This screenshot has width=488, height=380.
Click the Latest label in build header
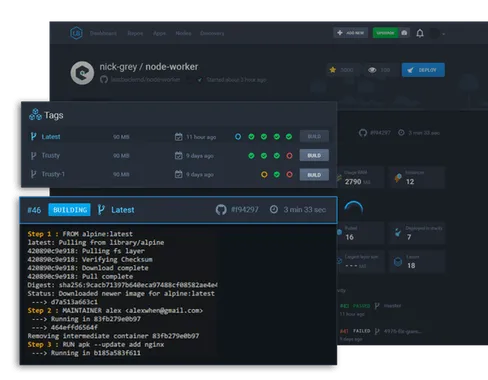coord(123,210)
